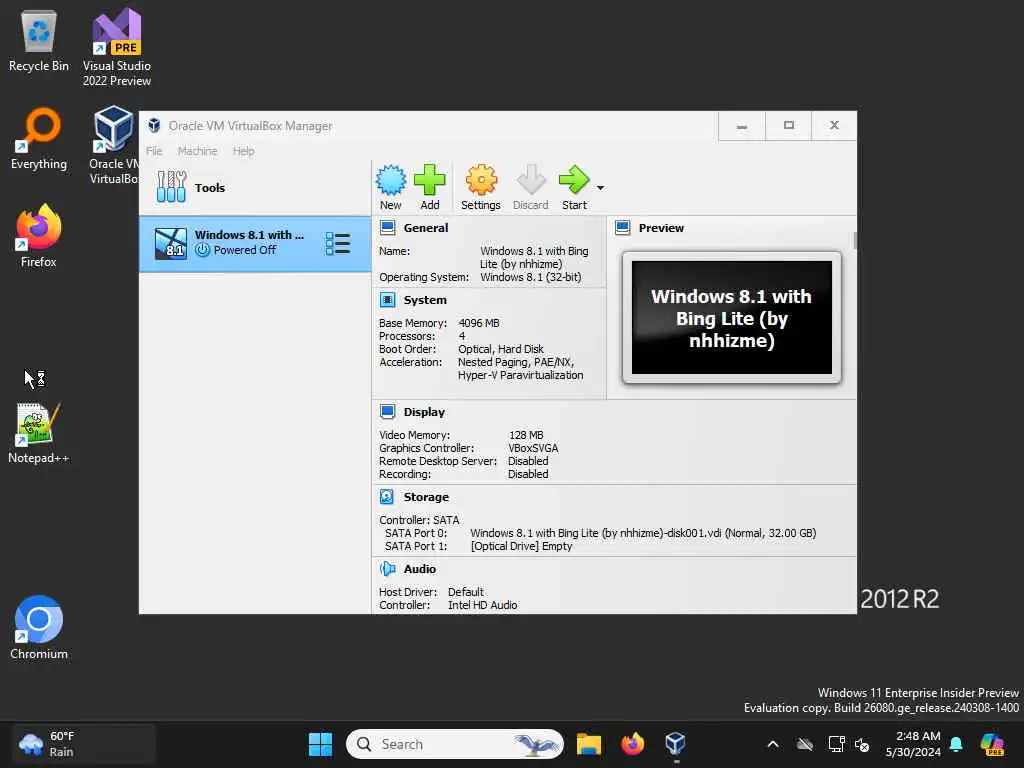Show hidden tray icons chevron
Viewport: 1024px width, 768px height.
pyautogui.click(x=773, y=744)
